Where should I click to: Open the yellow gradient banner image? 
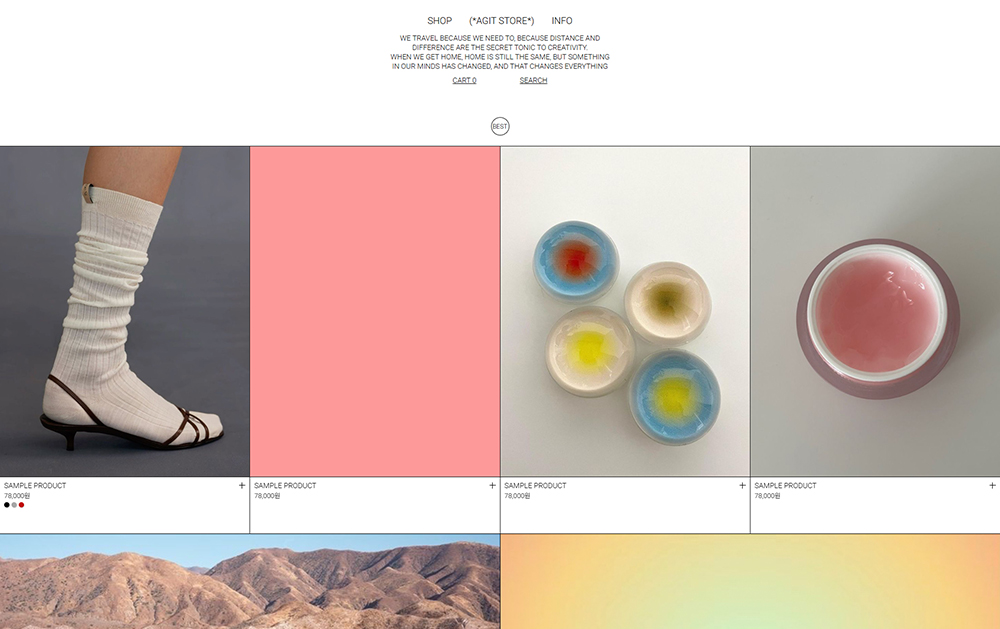[x=751, y=582]
